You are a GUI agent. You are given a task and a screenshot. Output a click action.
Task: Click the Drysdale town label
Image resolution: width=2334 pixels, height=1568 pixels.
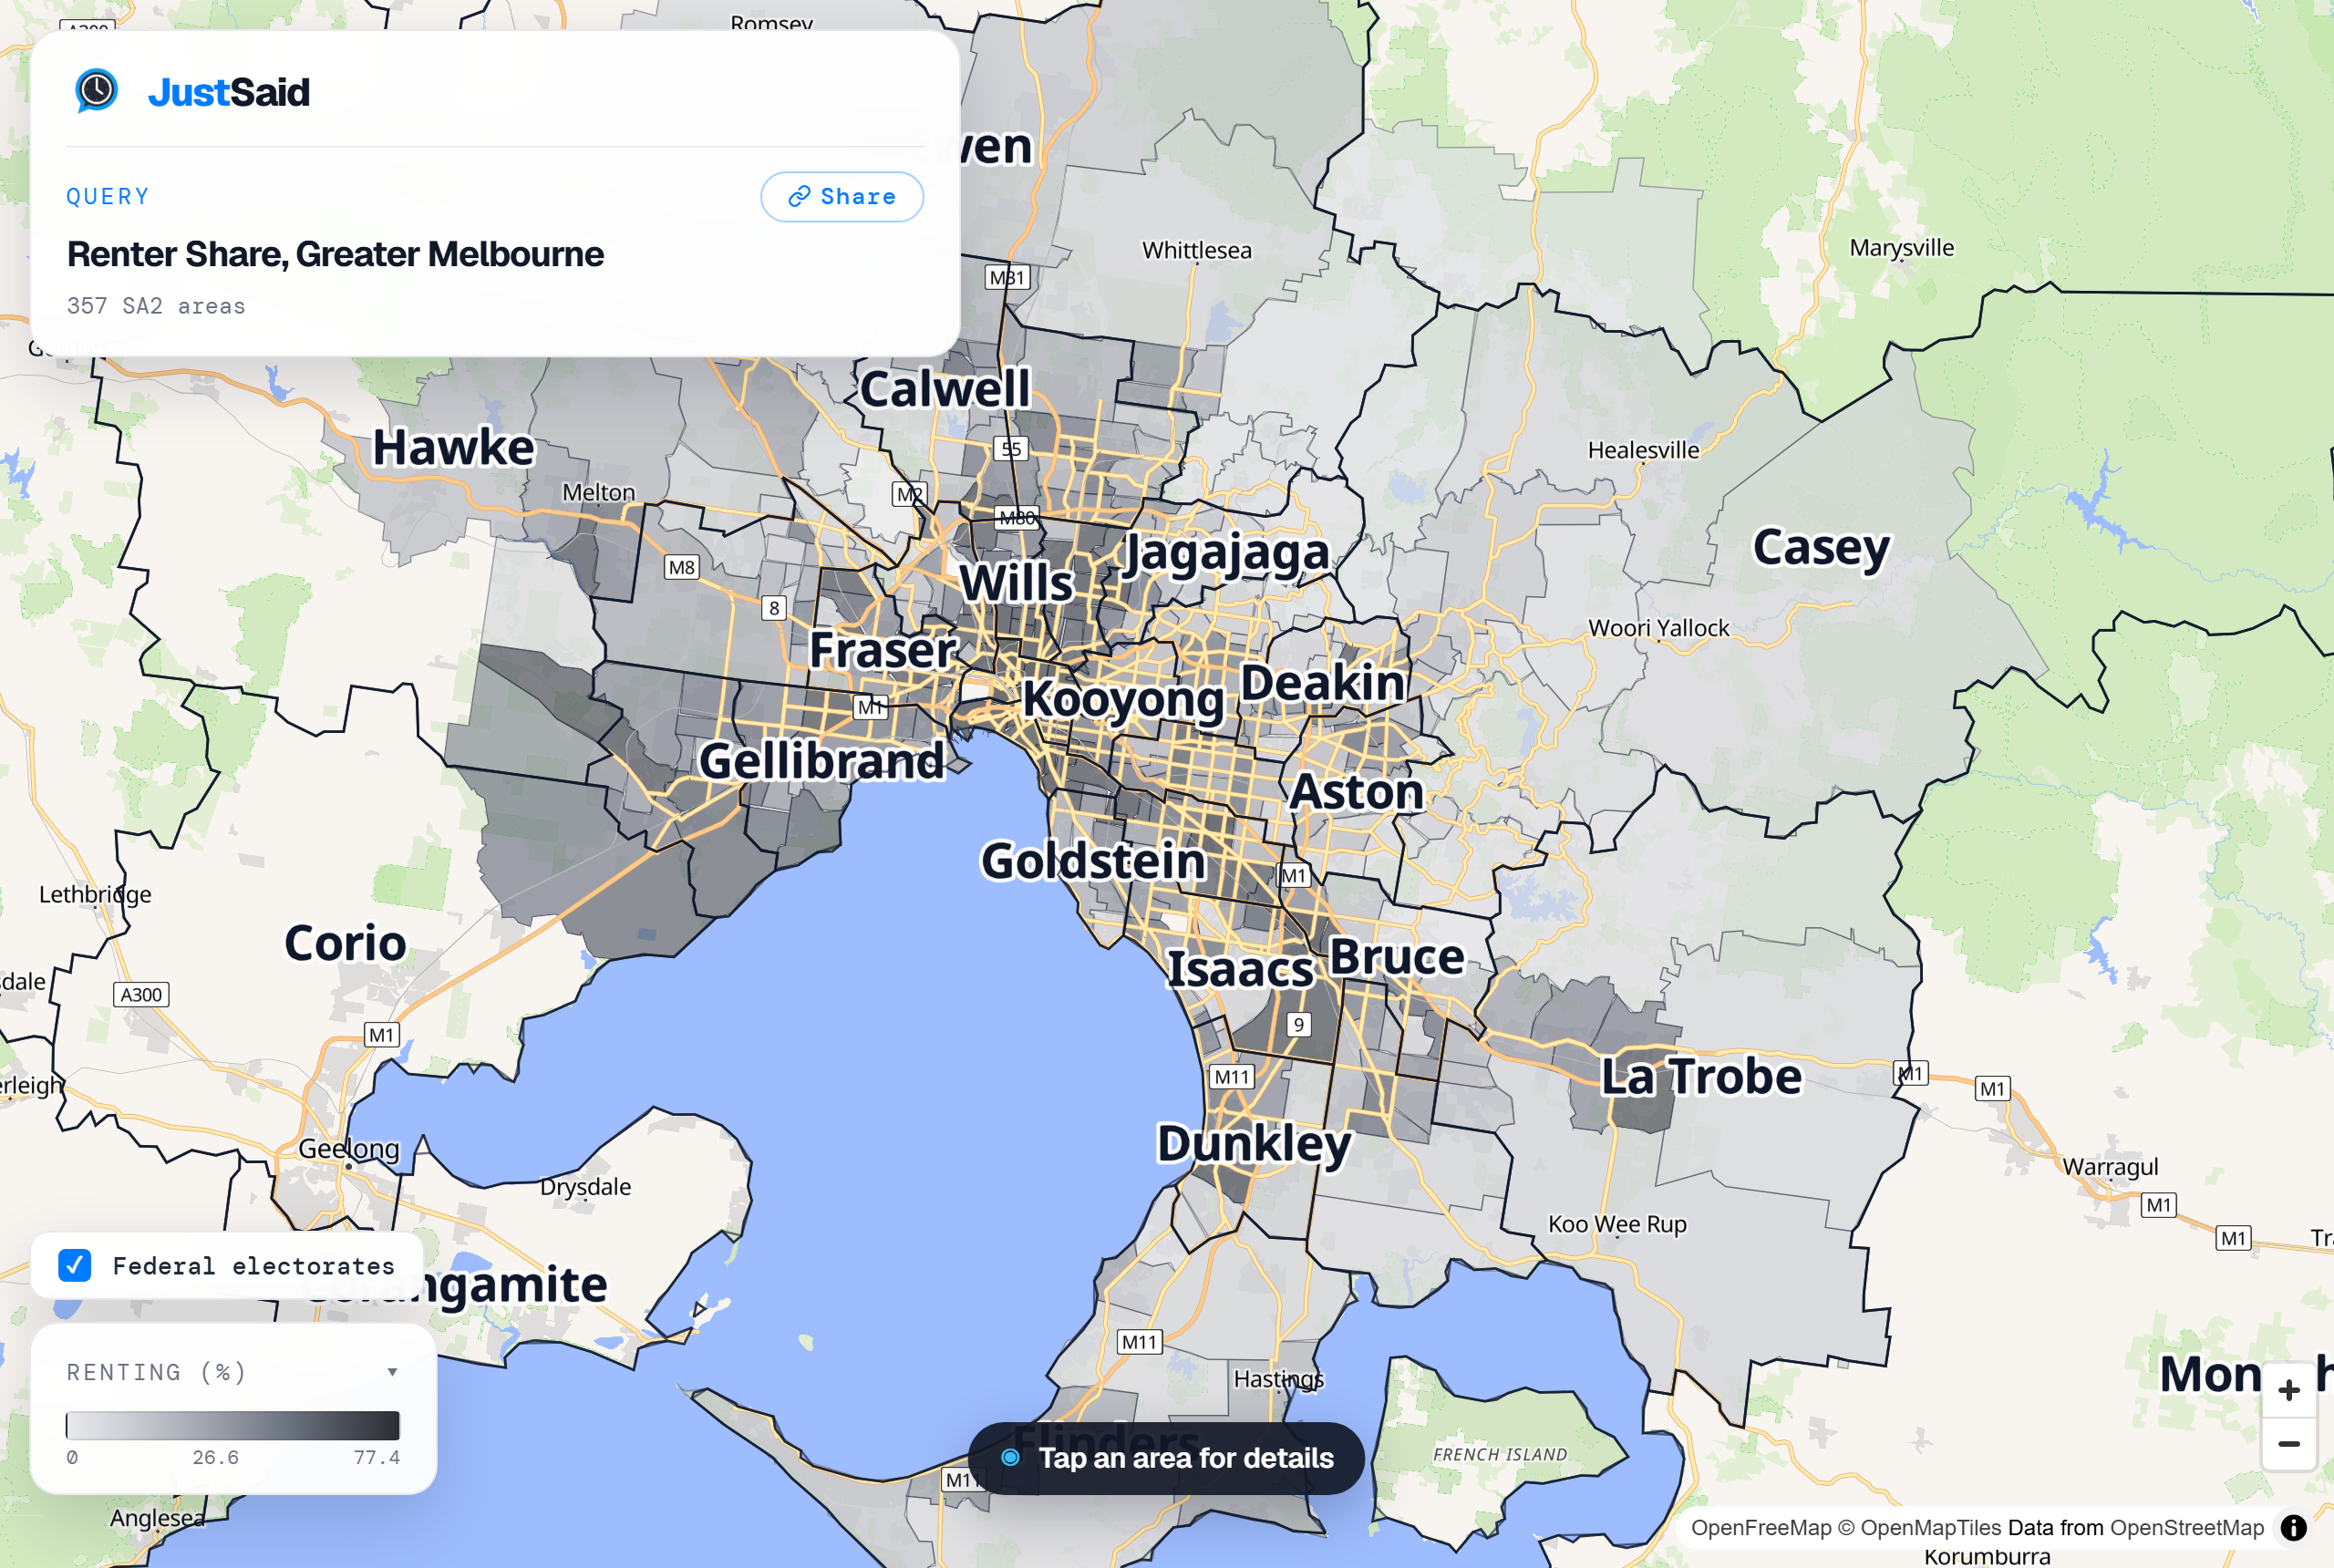point(585,1187)
